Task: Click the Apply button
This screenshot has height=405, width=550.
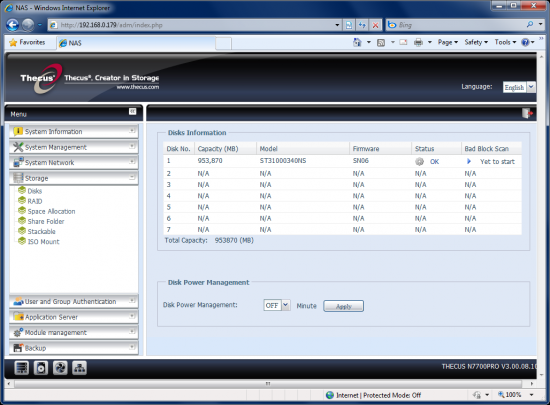Action: 343,306
